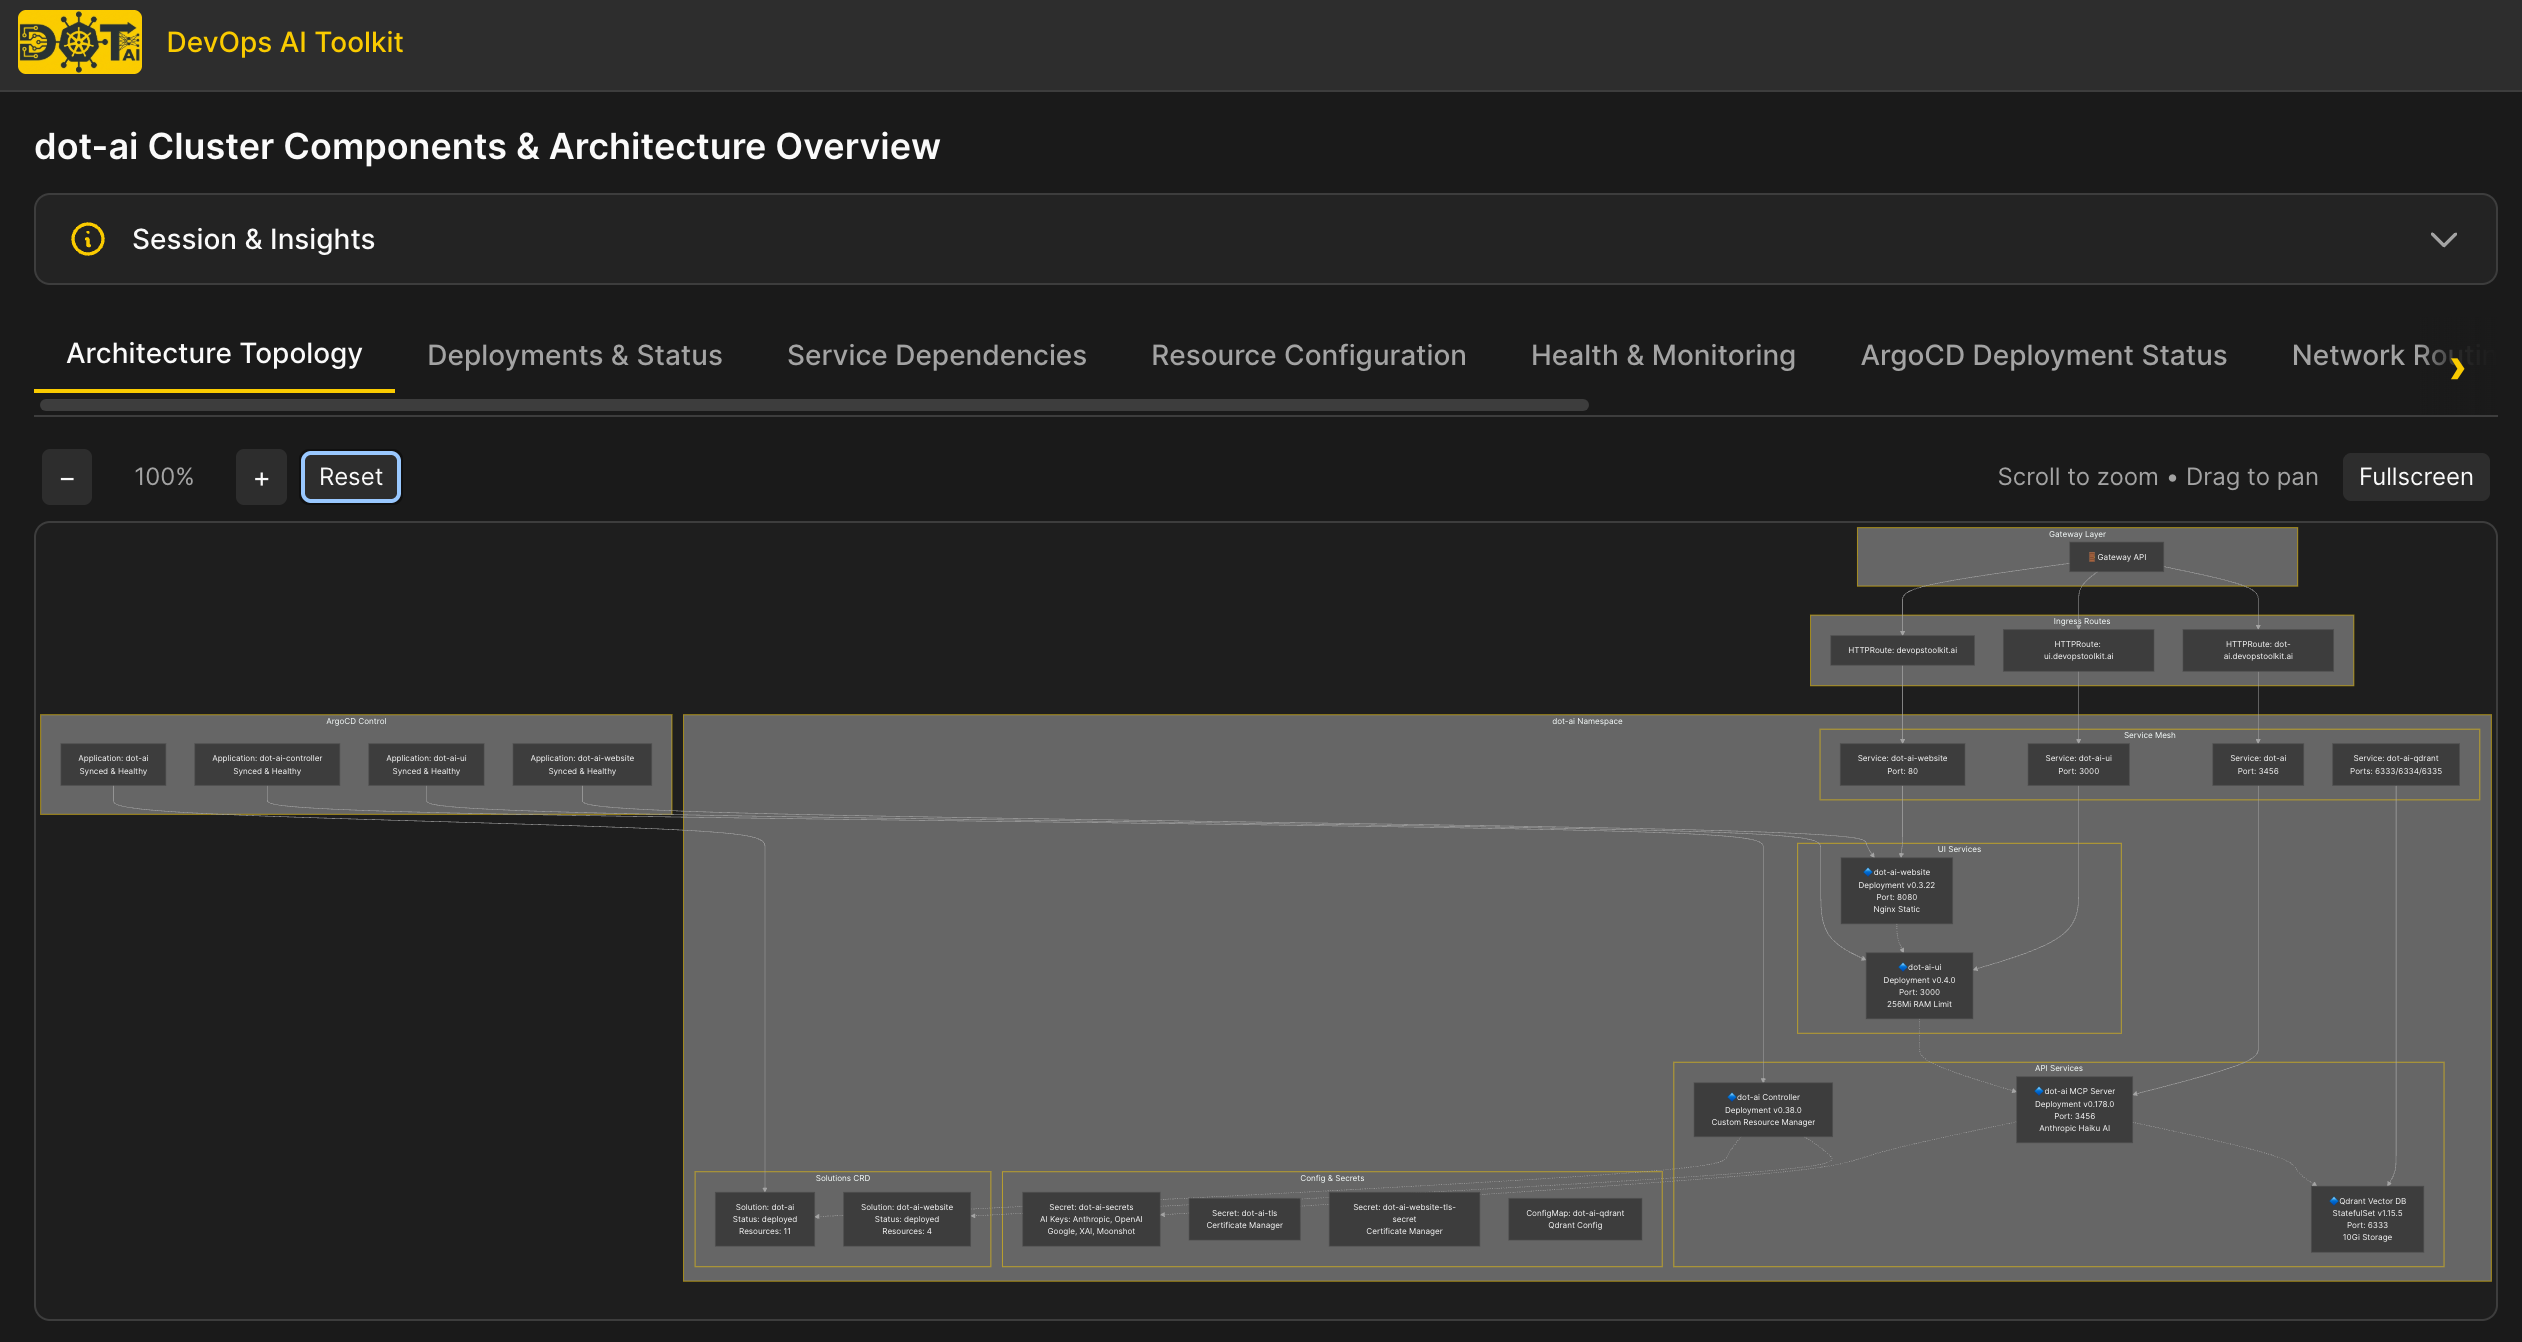Select the Gateway API node icon

(x=2090, y=557)
